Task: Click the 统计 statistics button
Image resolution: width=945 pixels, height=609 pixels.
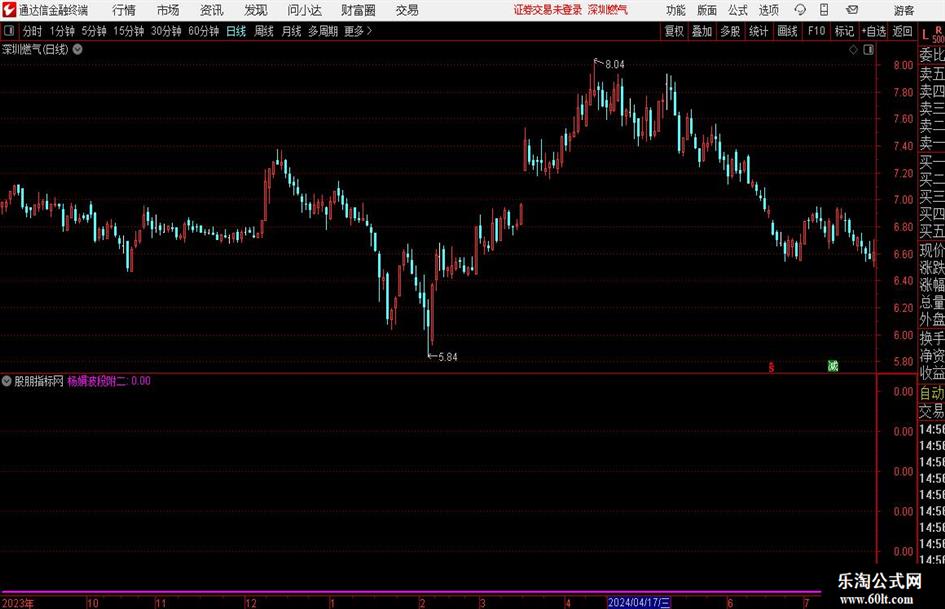Action: (x=758, y=31)
